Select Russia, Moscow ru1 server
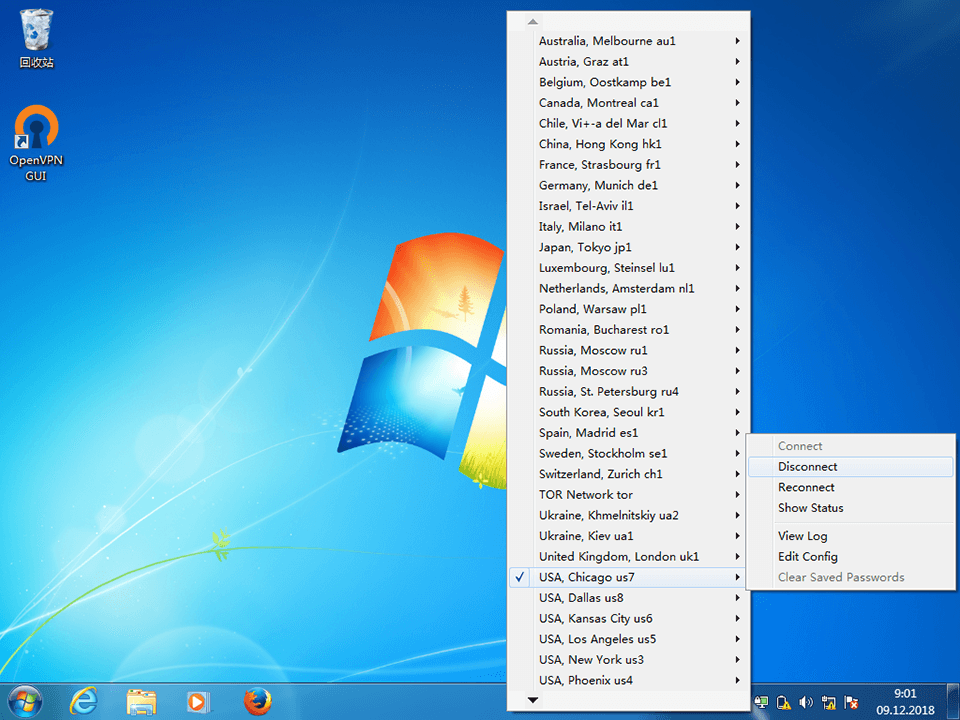This screenshot has width=960, height=720. (x=628, y=350)
